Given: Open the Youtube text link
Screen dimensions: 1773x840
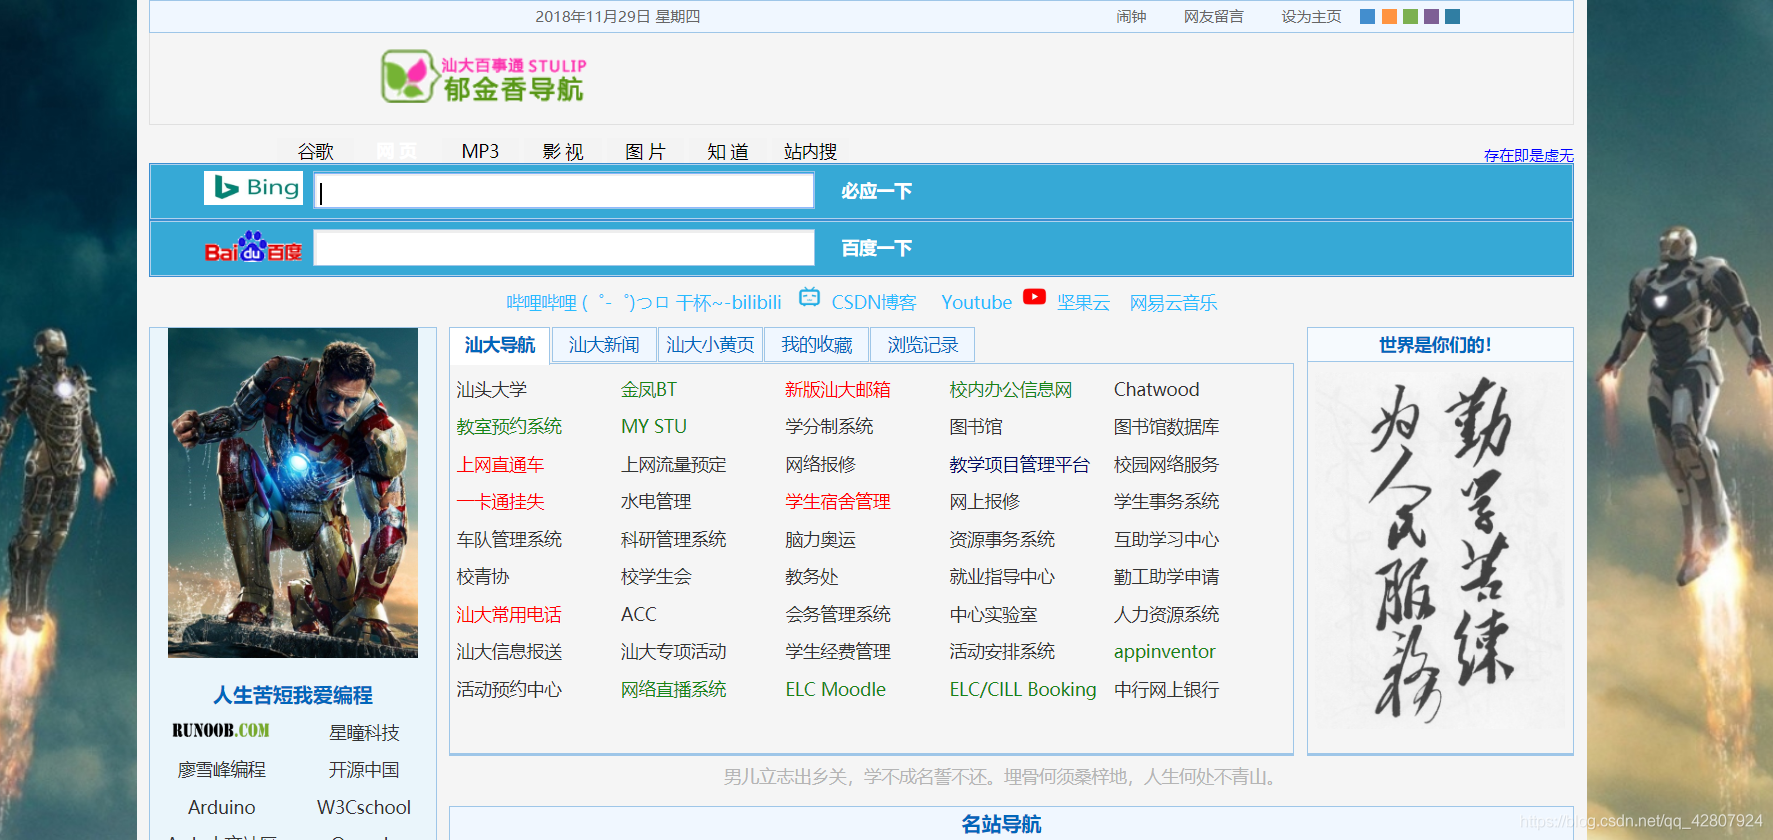Looking at the screenshot, I should coord(977,302).
